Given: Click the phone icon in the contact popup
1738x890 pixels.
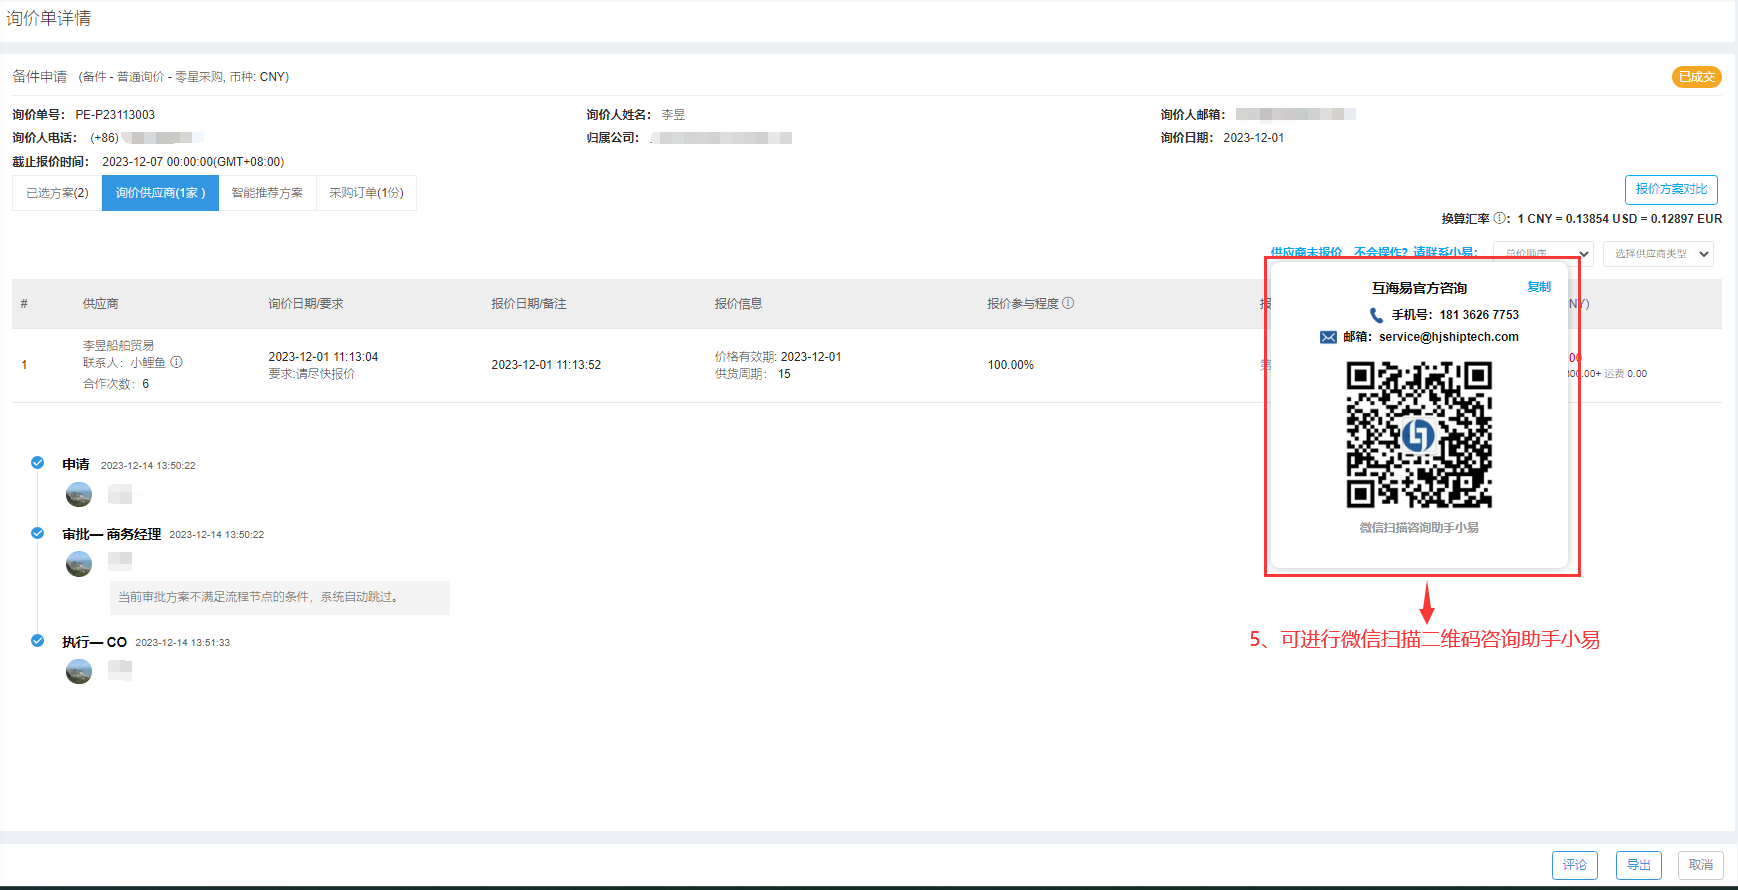Looking at the screenshot, I should 1376,315.
